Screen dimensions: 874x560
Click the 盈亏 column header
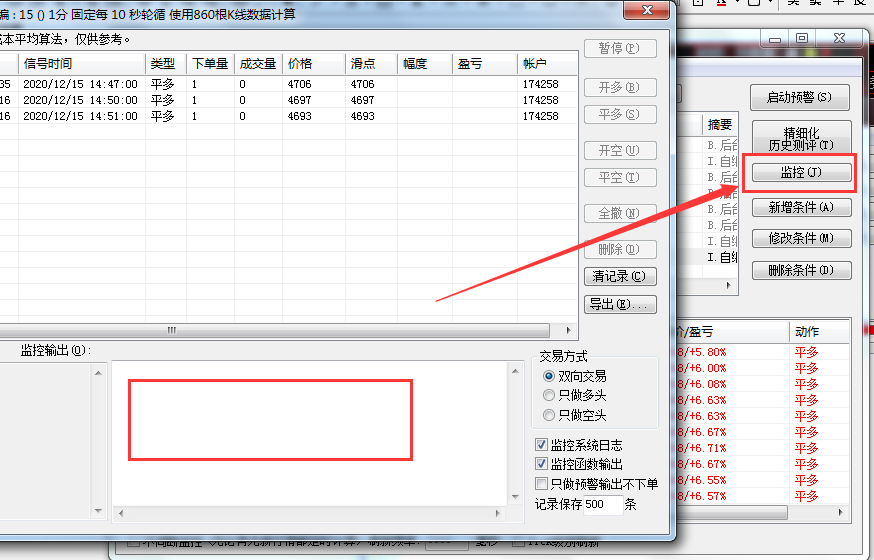tap(484, 64)
